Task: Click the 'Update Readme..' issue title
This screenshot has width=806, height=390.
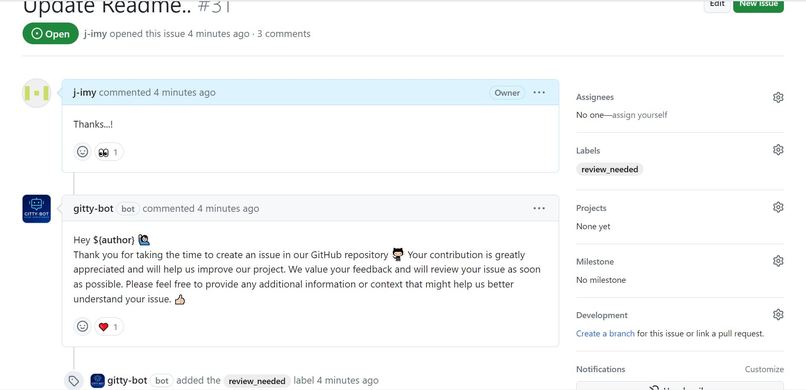Action: (107, 7)
